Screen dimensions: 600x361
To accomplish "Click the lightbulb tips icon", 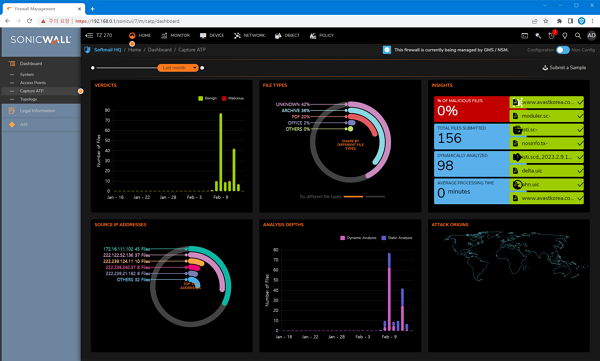I will click(565, 36).
